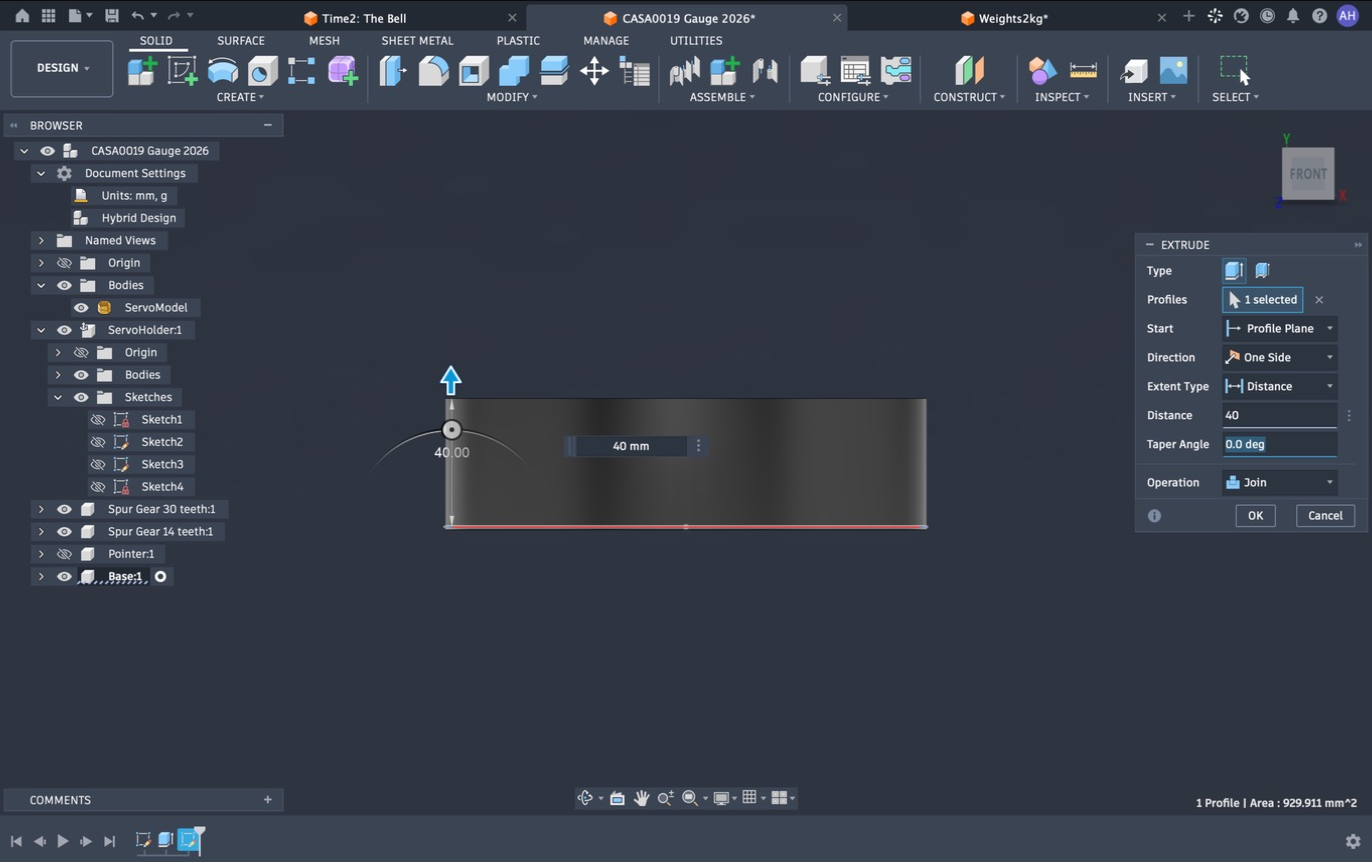Toggle visibility of Pointer:1 component

tap(64, 554)
